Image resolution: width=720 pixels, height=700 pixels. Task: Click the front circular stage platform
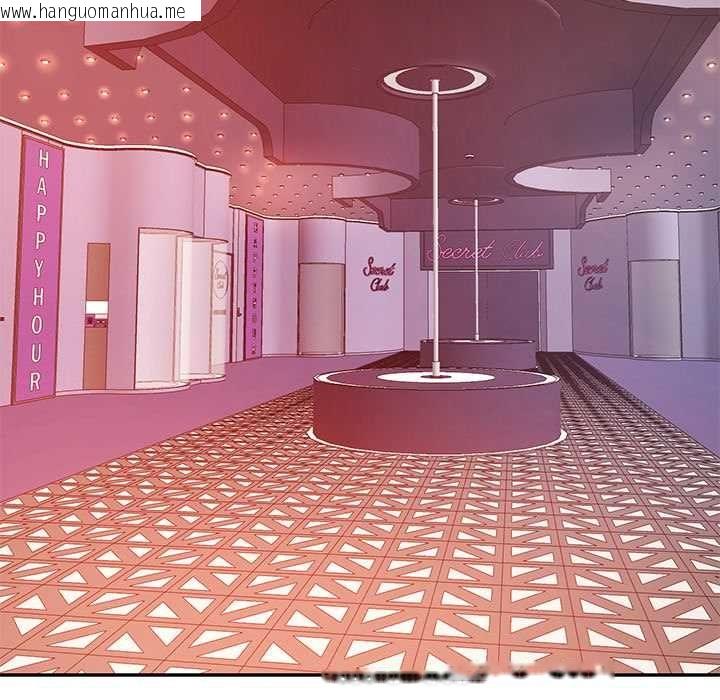(437, 410)
